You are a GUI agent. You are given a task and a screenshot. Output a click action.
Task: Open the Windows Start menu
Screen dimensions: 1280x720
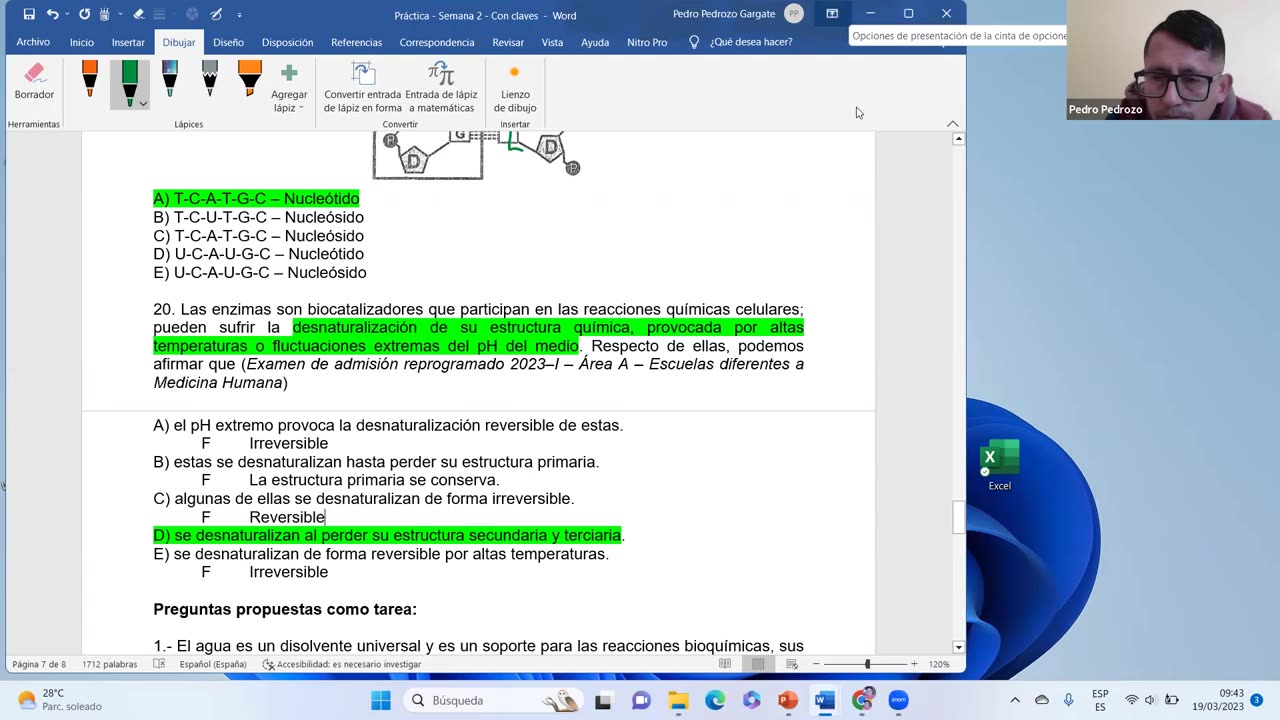(381, 700)
